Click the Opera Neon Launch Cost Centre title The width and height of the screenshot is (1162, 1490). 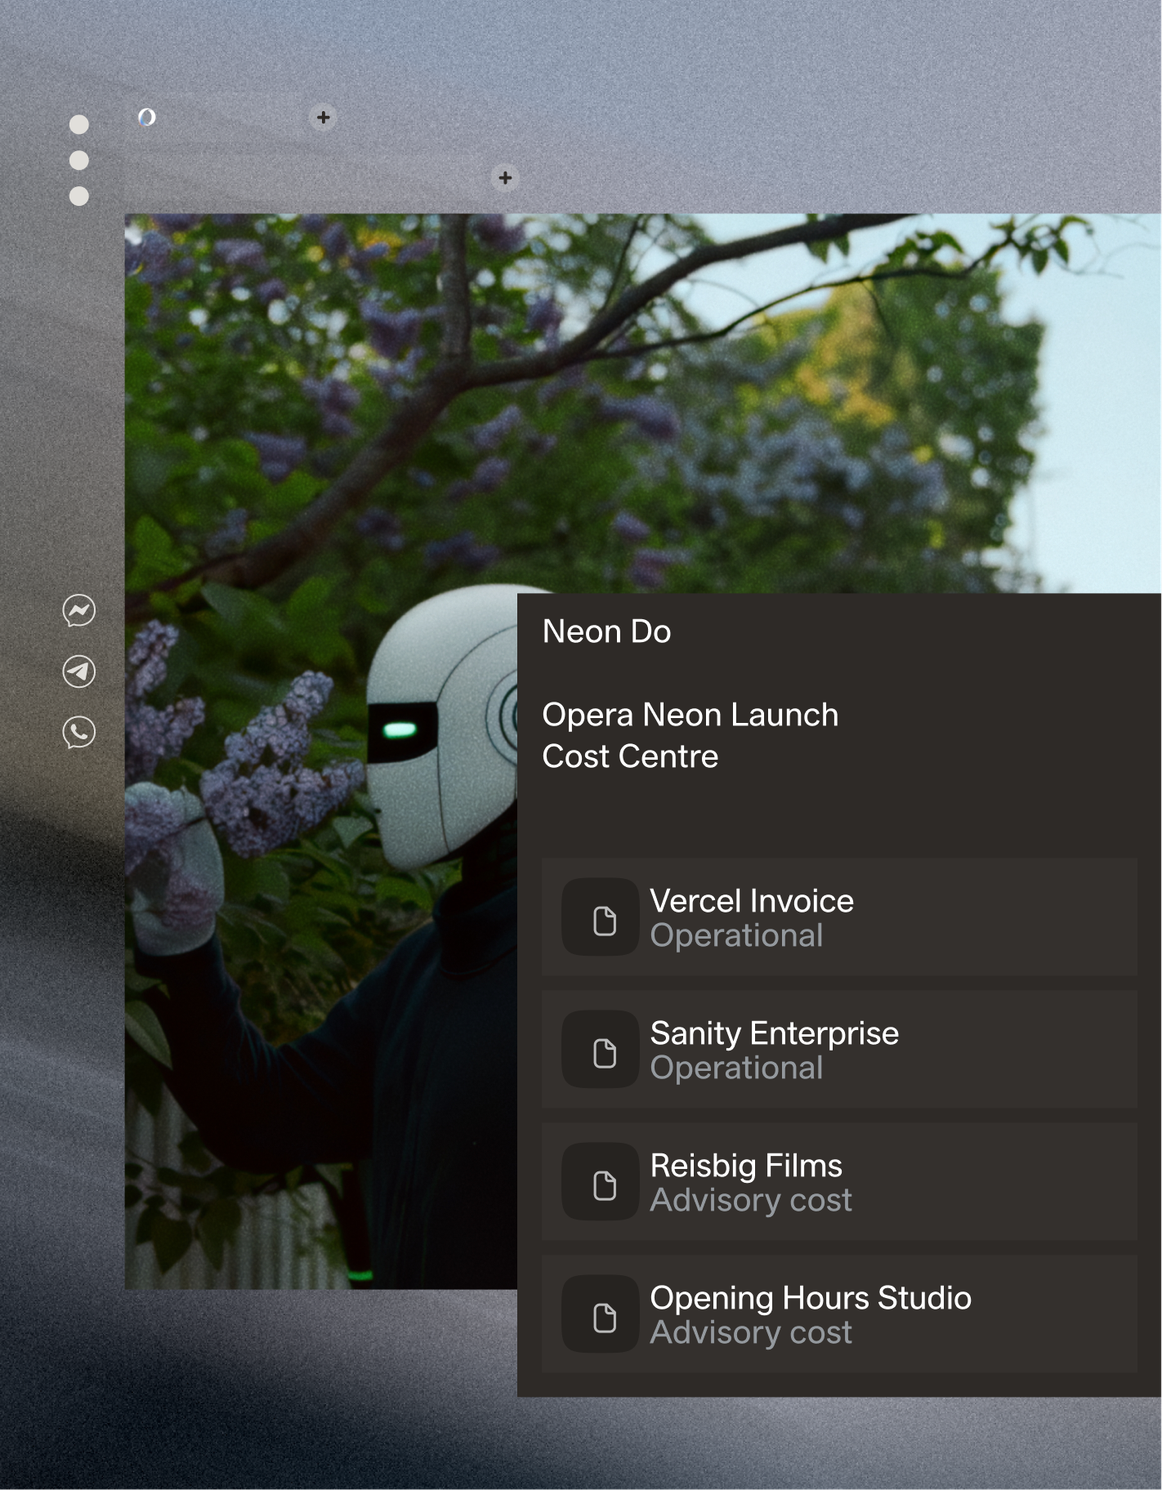(690, 736)
